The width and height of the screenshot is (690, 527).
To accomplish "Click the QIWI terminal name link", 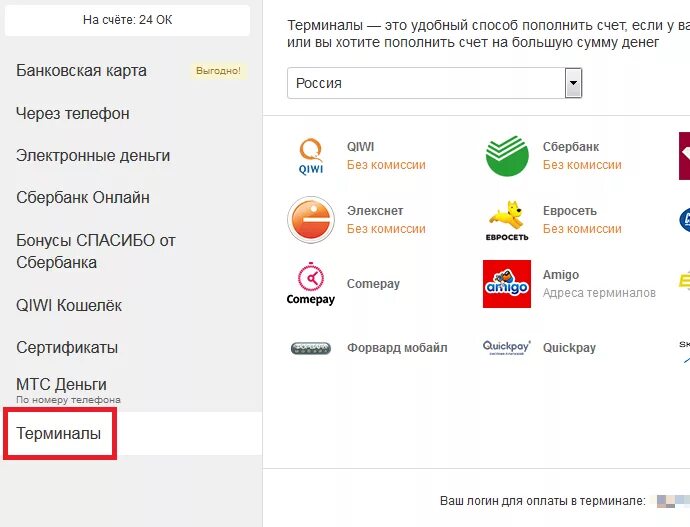I will click(x=360, y=146).
